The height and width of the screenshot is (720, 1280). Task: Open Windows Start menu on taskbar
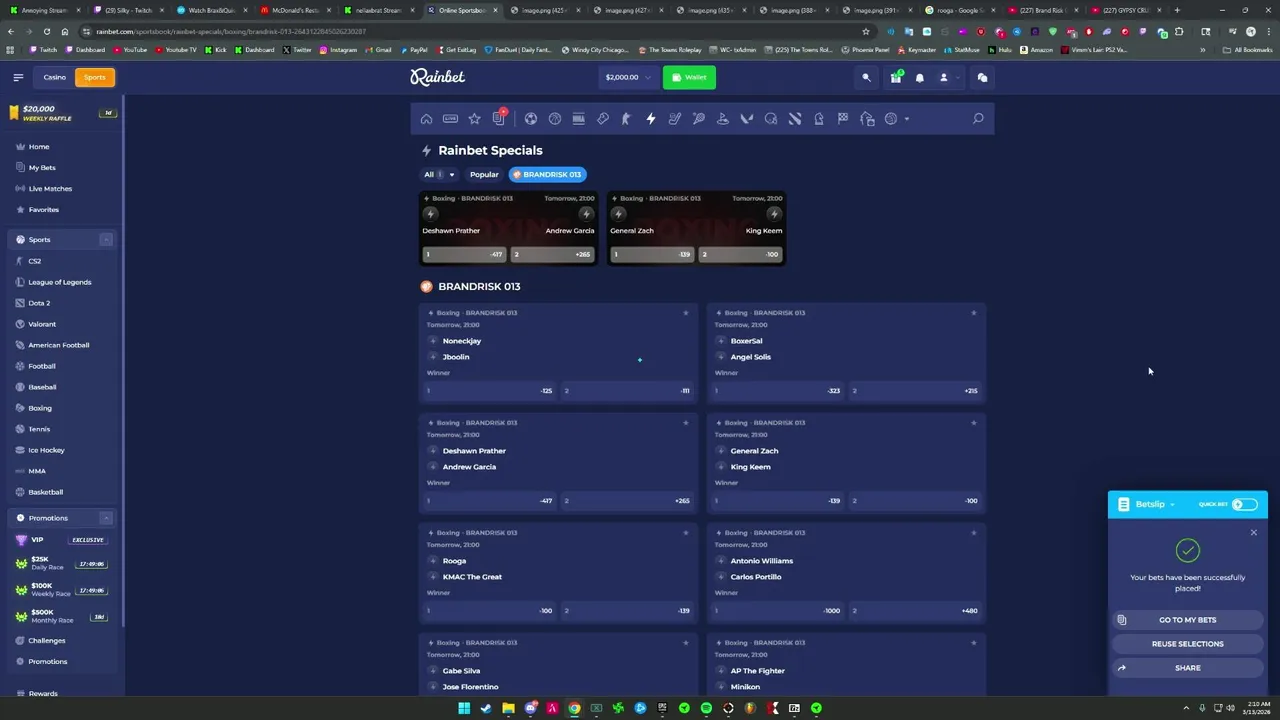pyautogui.click(x=464, y=708)
